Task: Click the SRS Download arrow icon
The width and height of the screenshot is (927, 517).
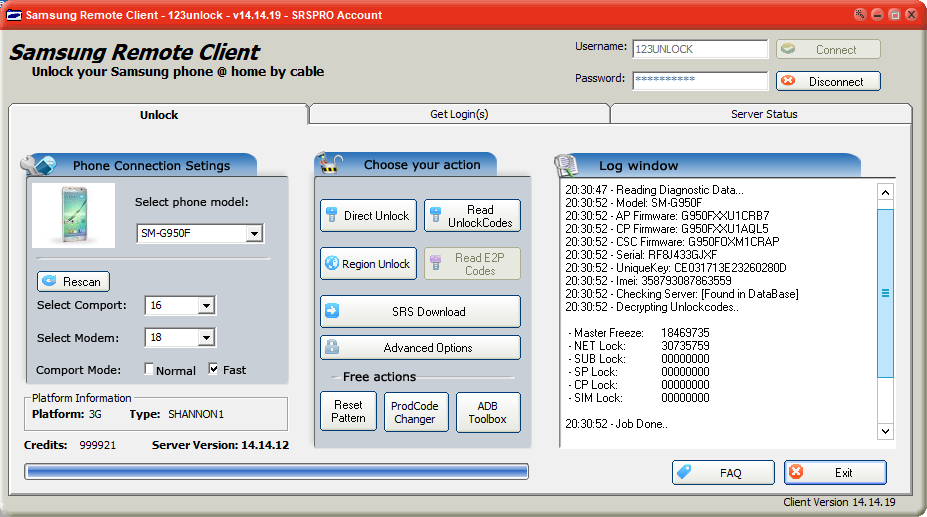Action: click(x=332, y=311)
